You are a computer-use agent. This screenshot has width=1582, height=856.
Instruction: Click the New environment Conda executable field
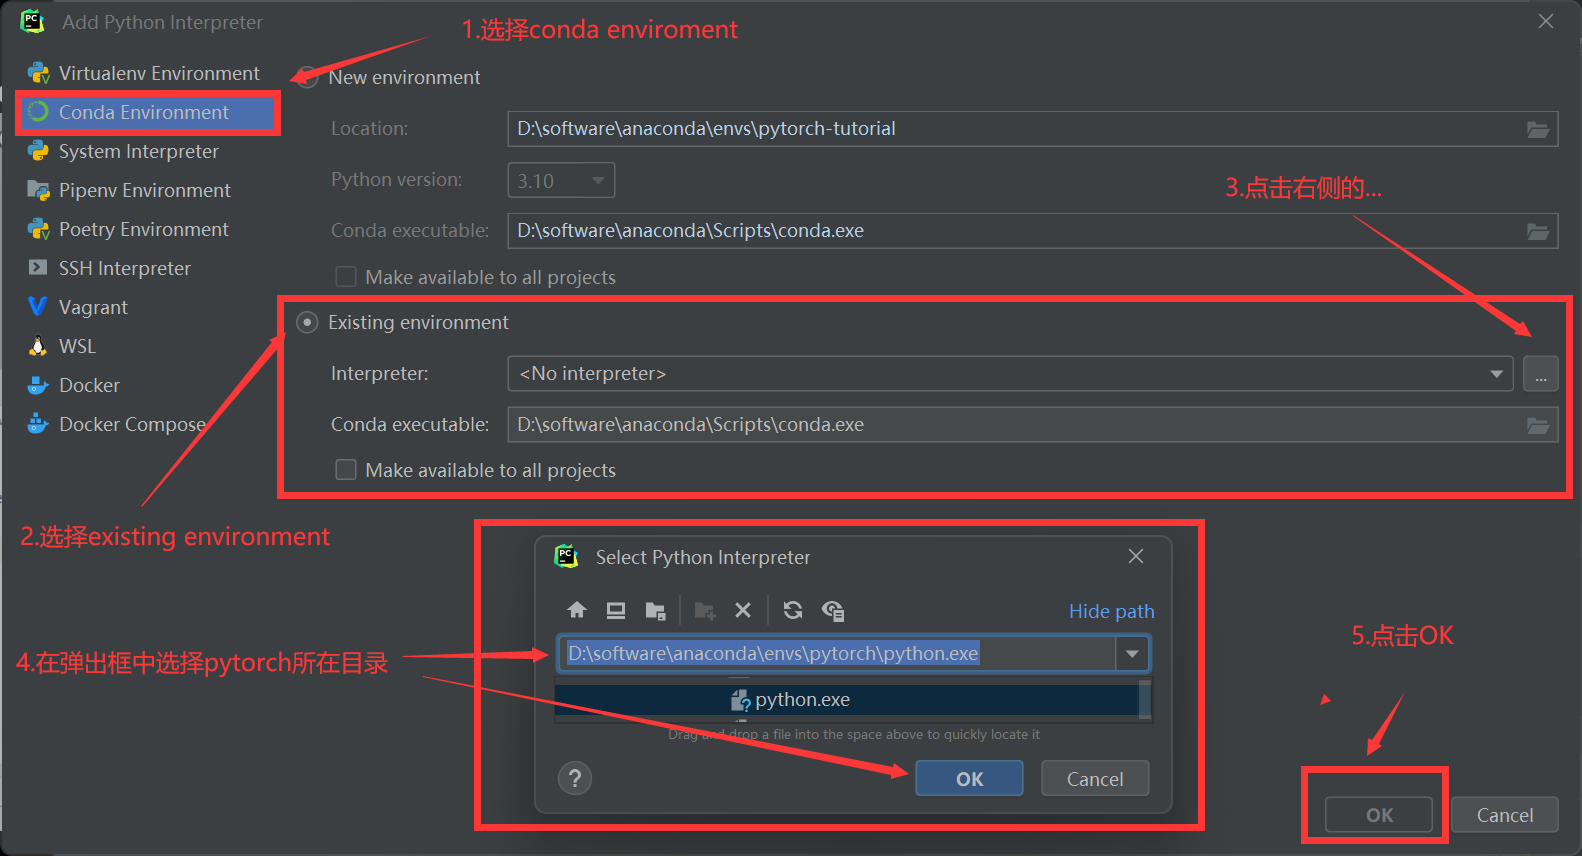tap(1033, 231)
